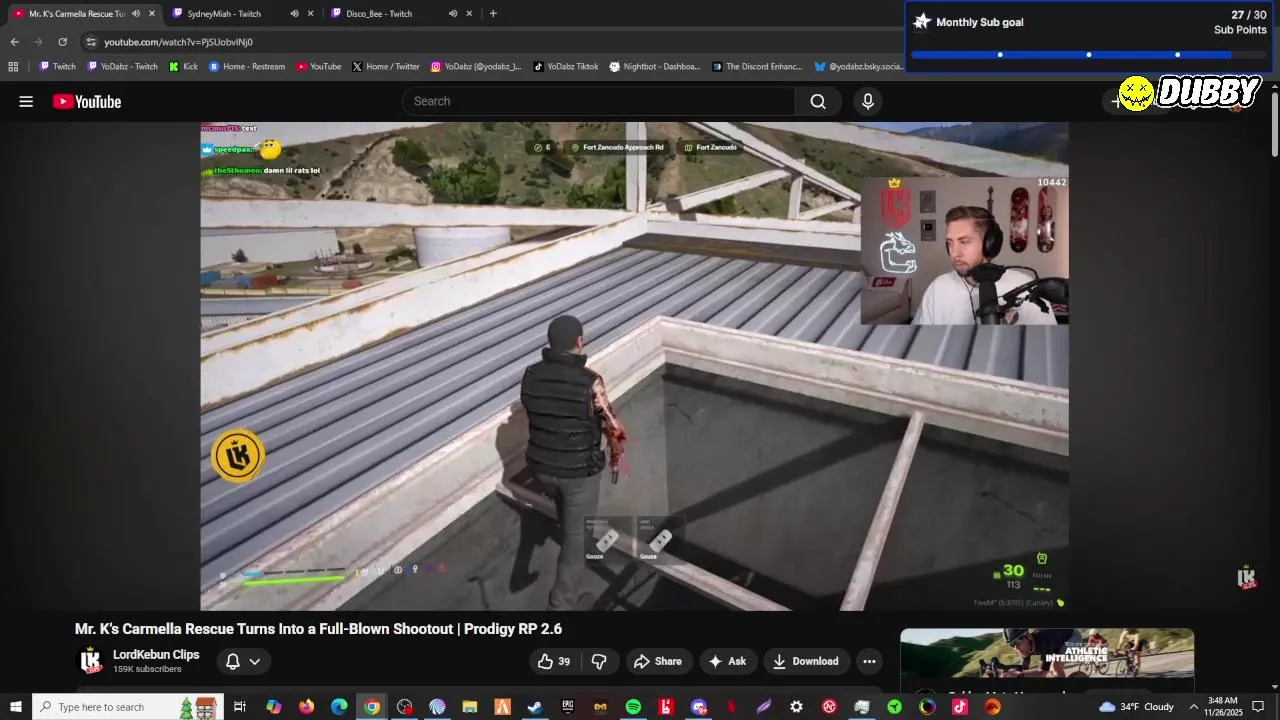The height and width of the screenshot is (720, 1280).
Task: Open the YoDabz - Twitch bookmark
Action: pos(122,67)
